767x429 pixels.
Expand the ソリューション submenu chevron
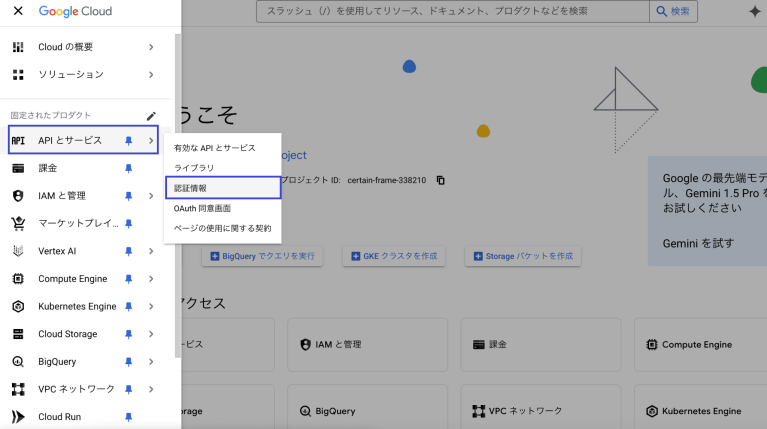[x=151, y=75]
